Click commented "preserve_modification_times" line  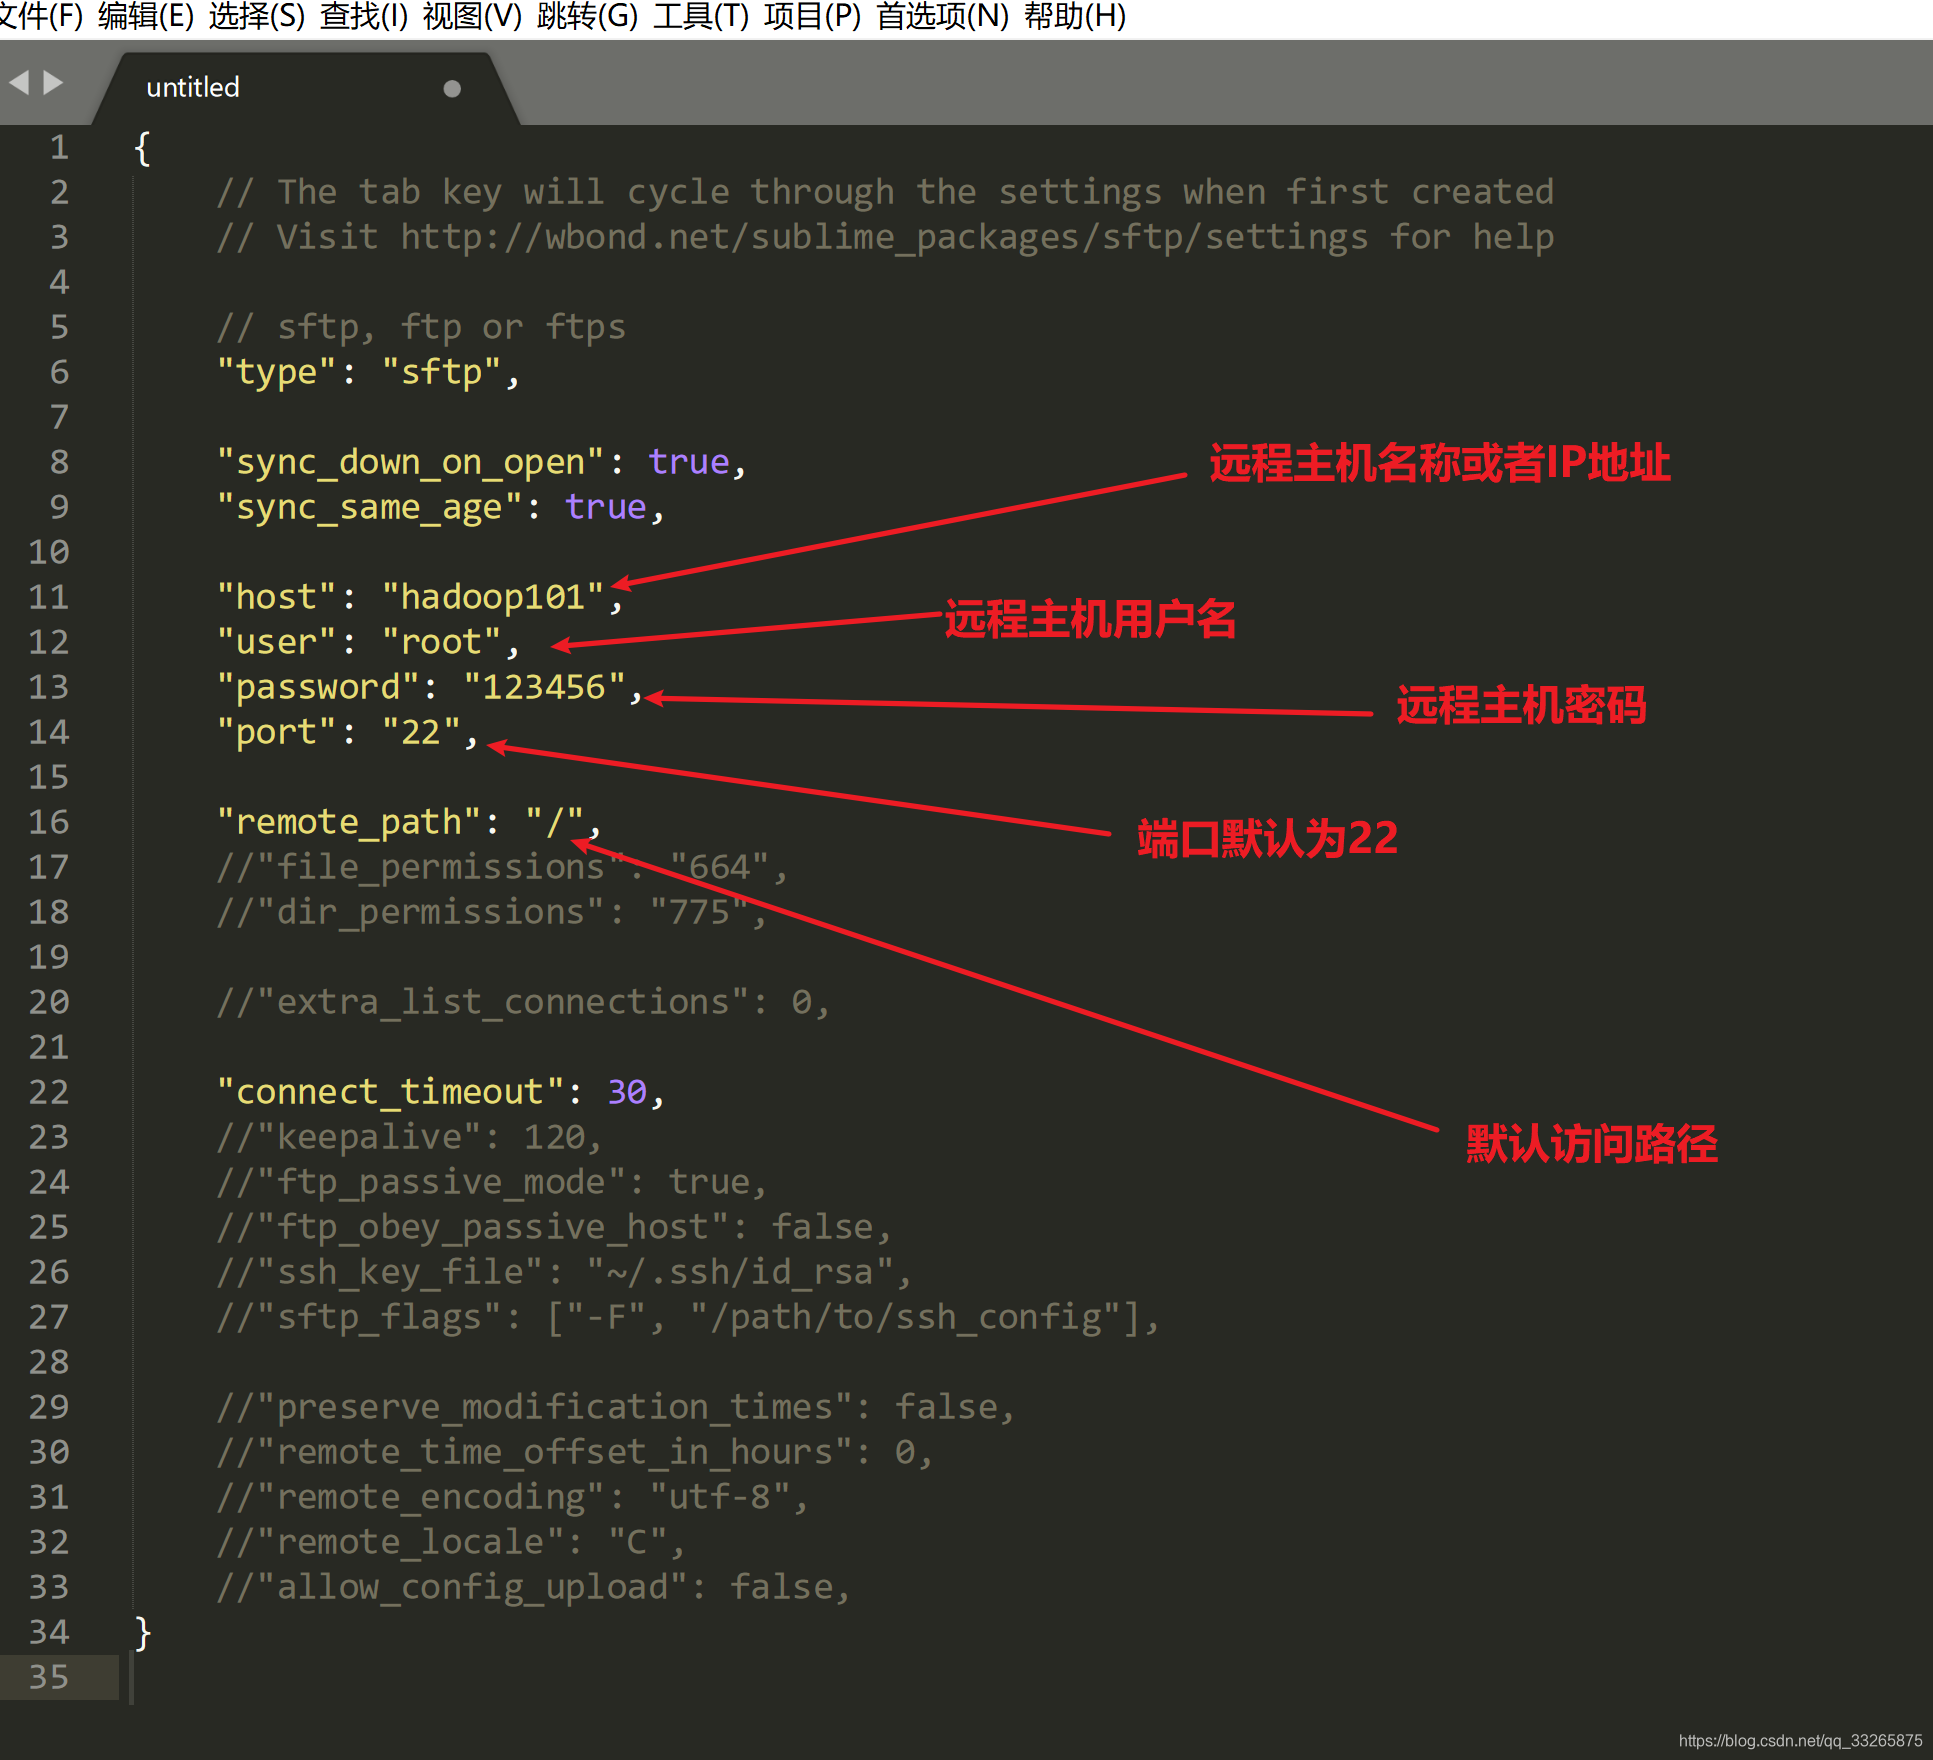click(616, 1408)
